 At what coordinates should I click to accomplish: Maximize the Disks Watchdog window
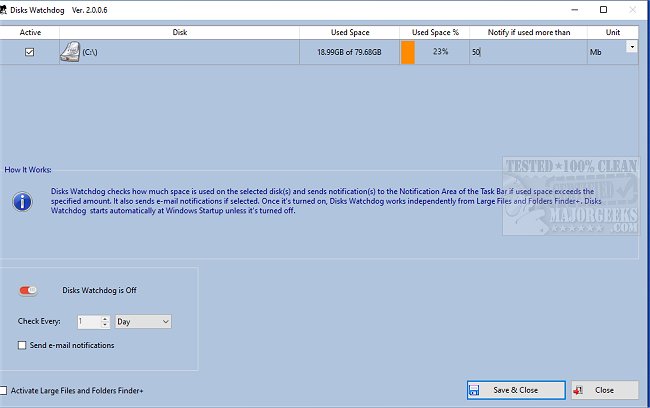(604, 10)
